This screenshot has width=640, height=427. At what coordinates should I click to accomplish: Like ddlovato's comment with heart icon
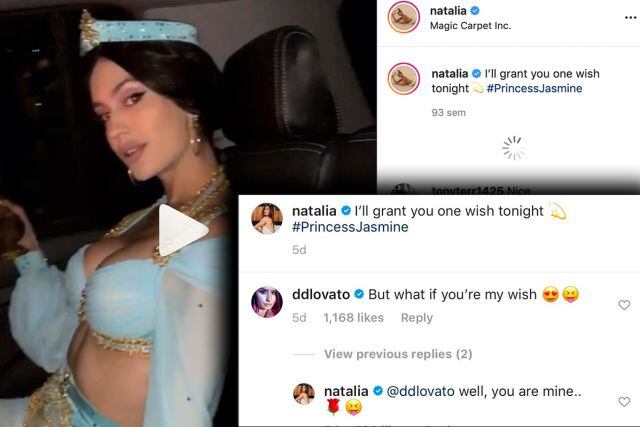point(624,305)
